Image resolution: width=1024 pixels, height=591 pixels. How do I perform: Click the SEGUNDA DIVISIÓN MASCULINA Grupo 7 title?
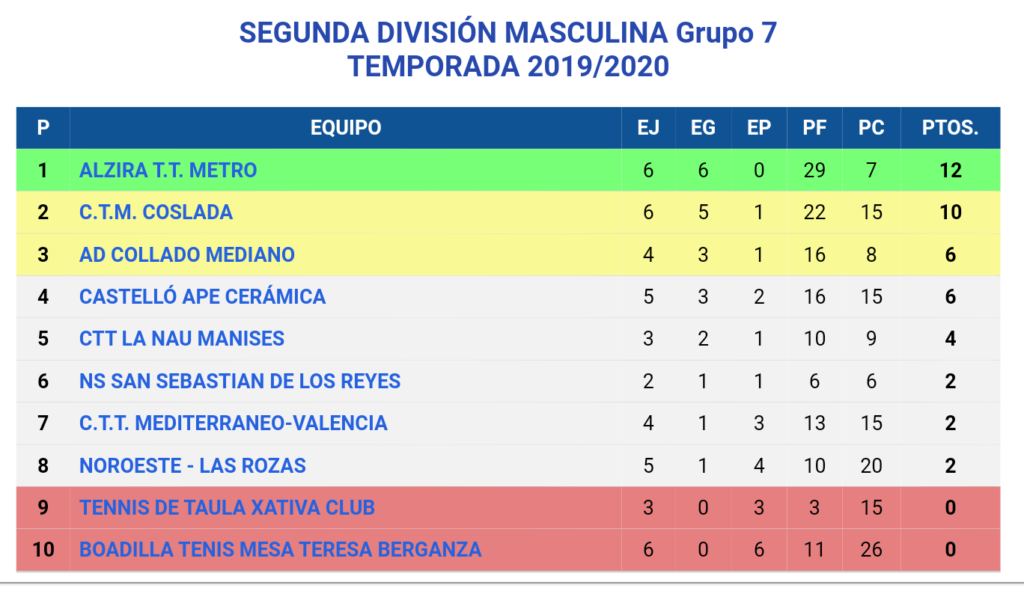tap(508, 33)
